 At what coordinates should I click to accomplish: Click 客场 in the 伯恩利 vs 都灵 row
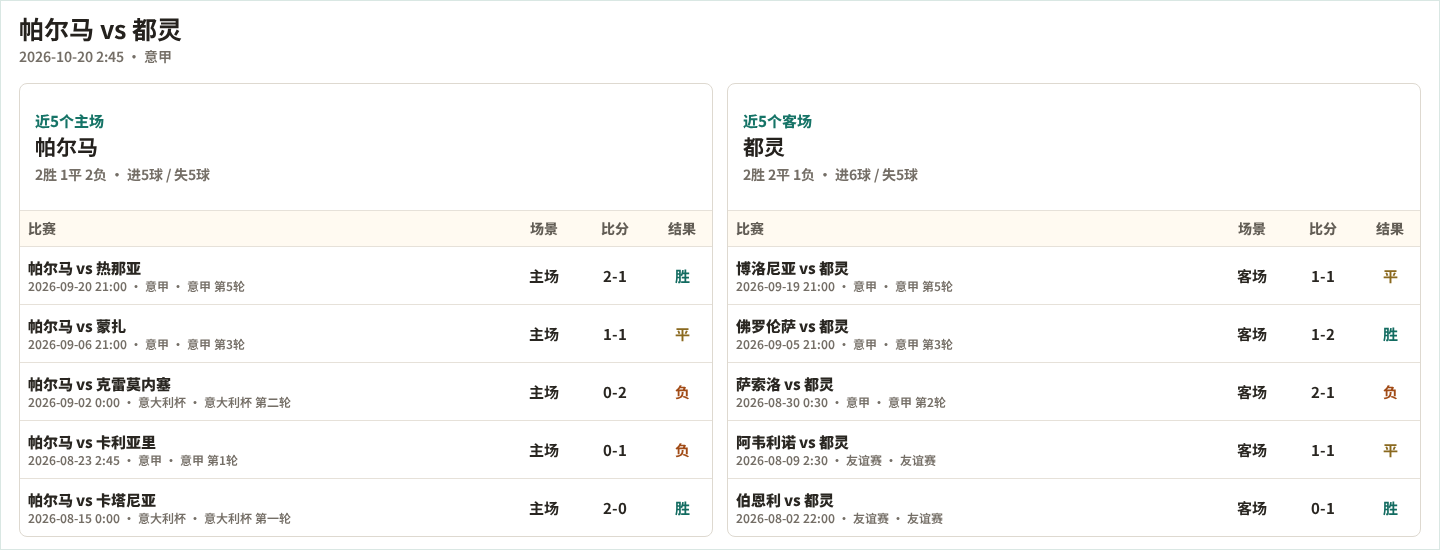click(x=1252, y=508)
